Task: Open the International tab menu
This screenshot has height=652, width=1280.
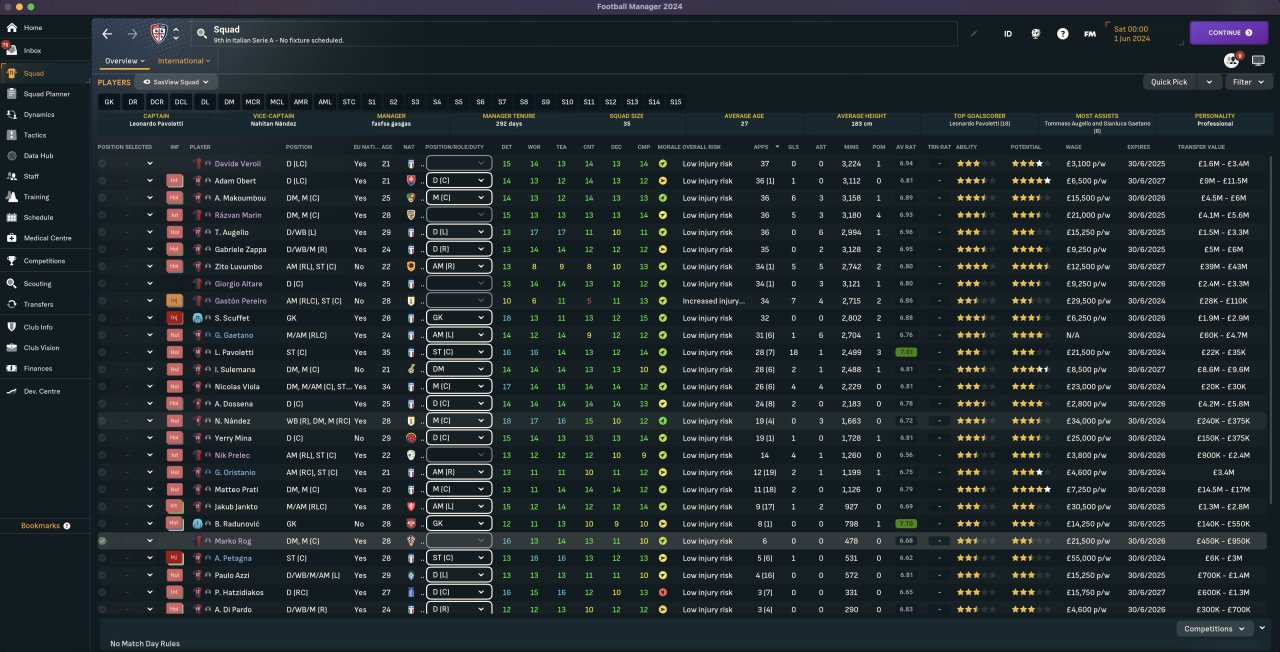Action: (184, 61)
